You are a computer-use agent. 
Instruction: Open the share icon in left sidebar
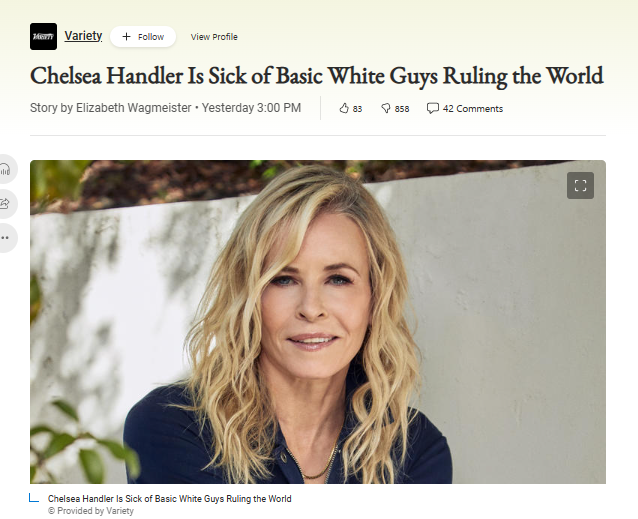5,203
